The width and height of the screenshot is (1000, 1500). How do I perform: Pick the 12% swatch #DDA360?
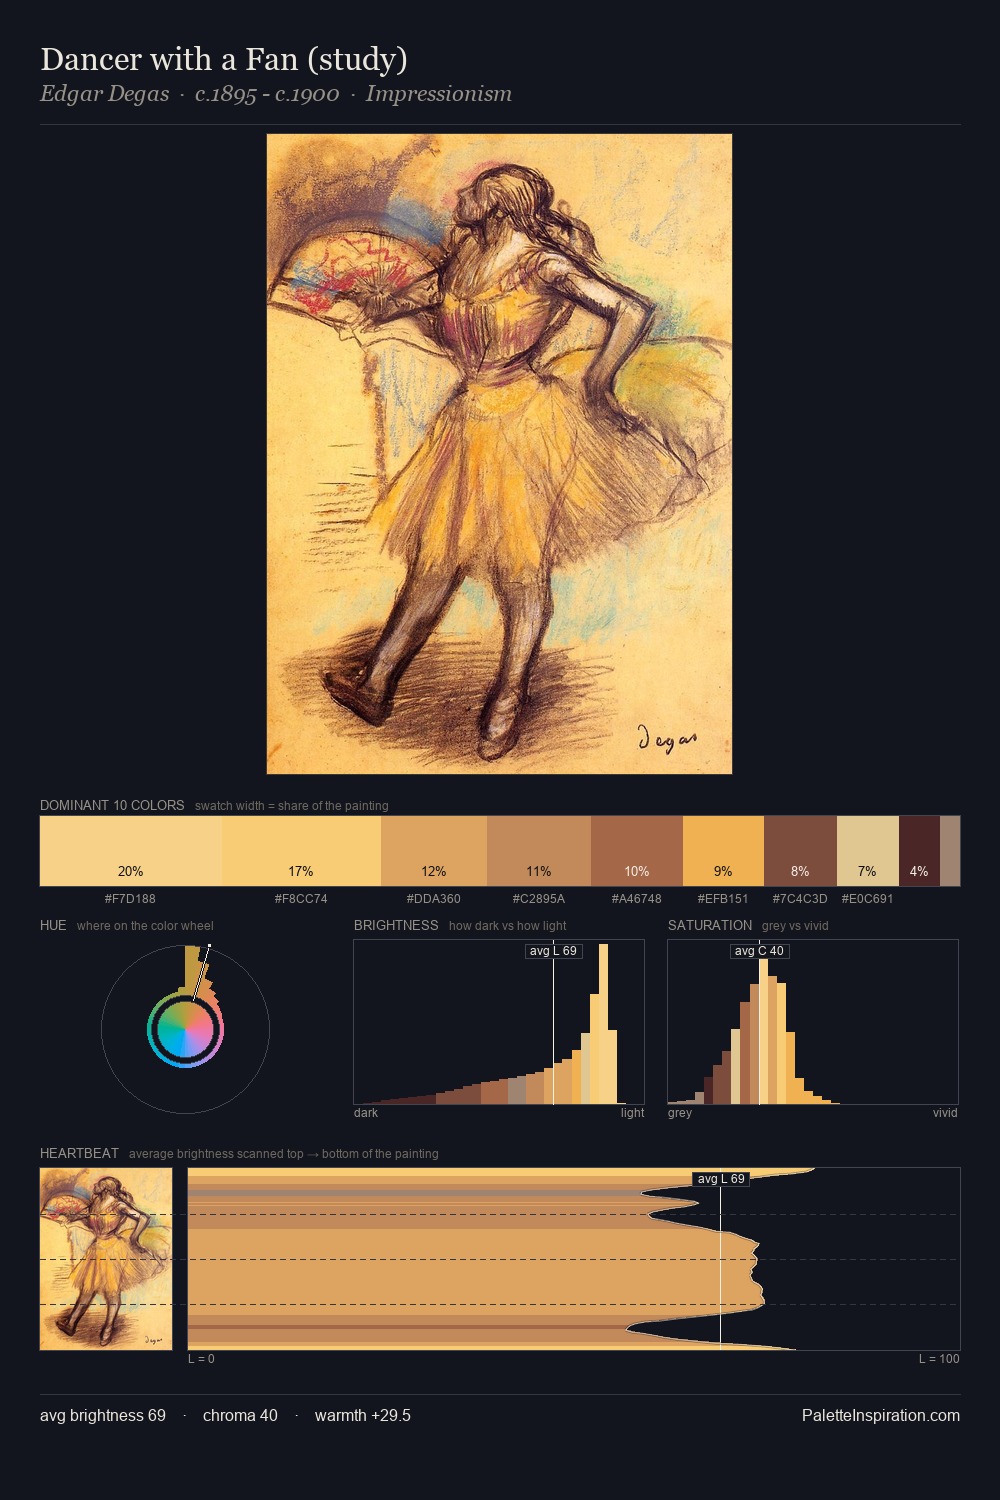pos(434,851)
